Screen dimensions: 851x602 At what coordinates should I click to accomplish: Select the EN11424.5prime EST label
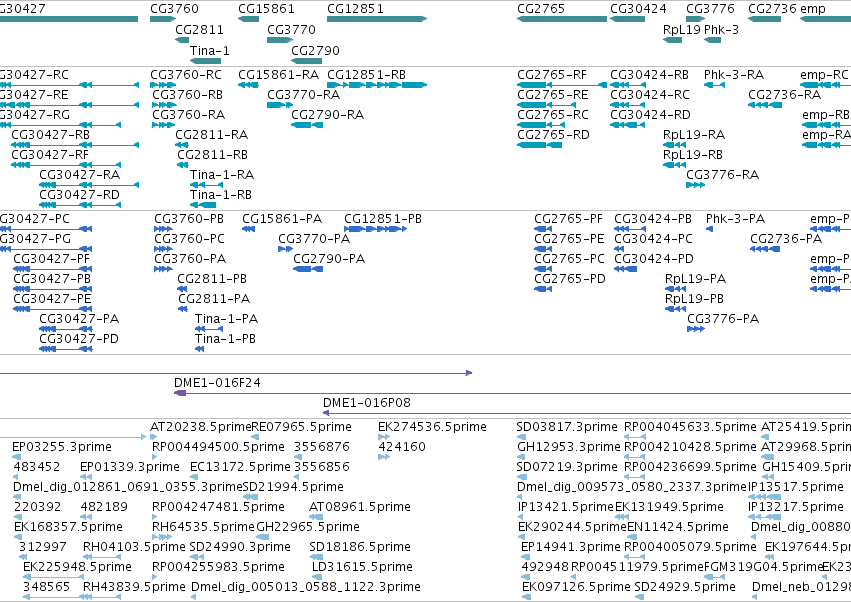point(678,528)
